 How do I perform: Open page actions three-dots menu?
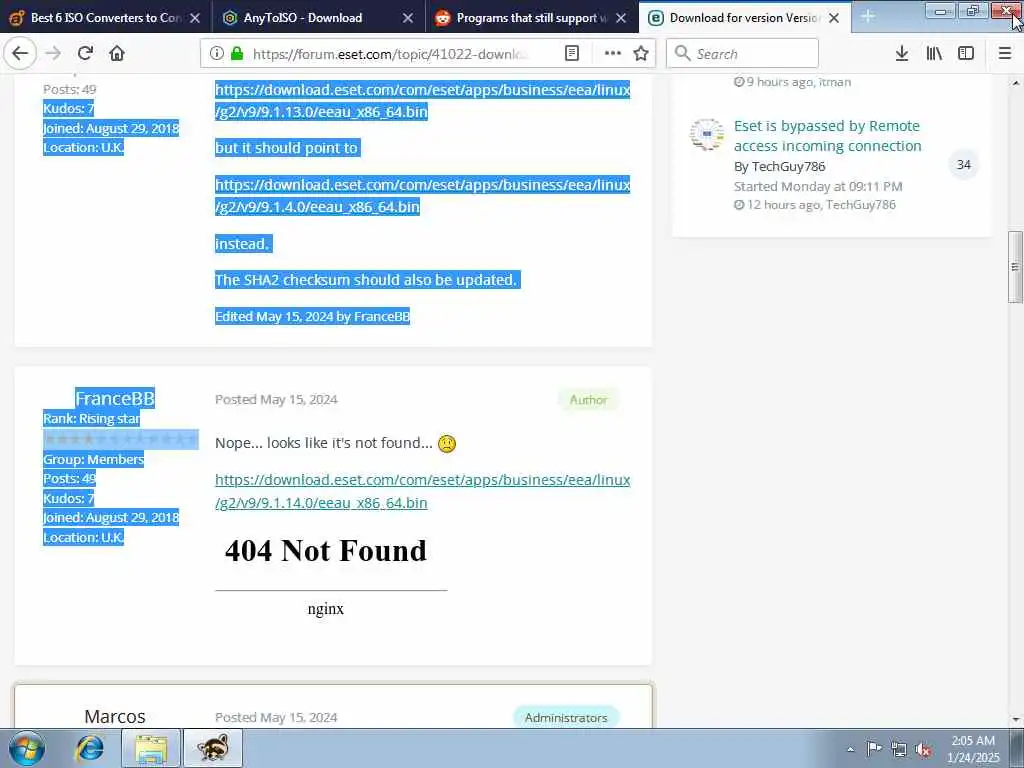tap(613, 54)
